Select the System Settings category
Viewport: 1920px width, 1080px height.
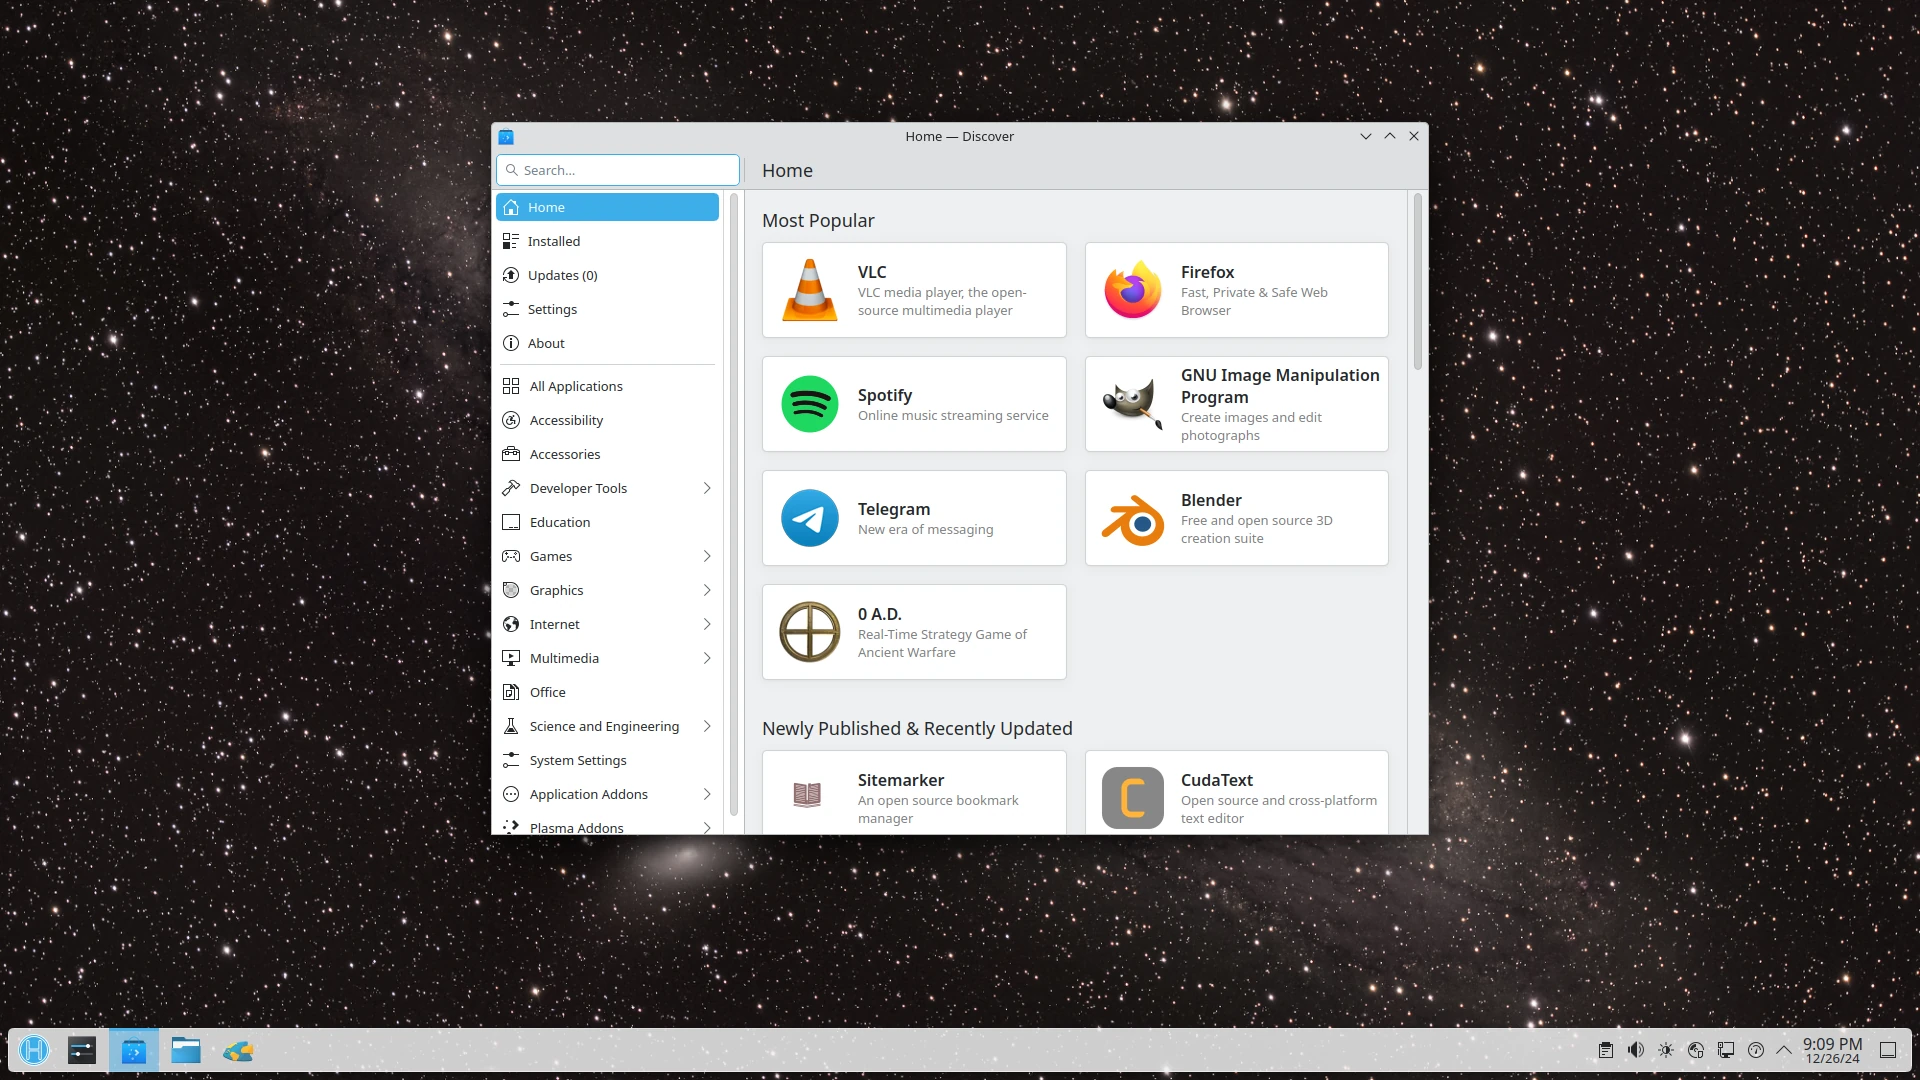pyautogui.click(x=607, y=760)
